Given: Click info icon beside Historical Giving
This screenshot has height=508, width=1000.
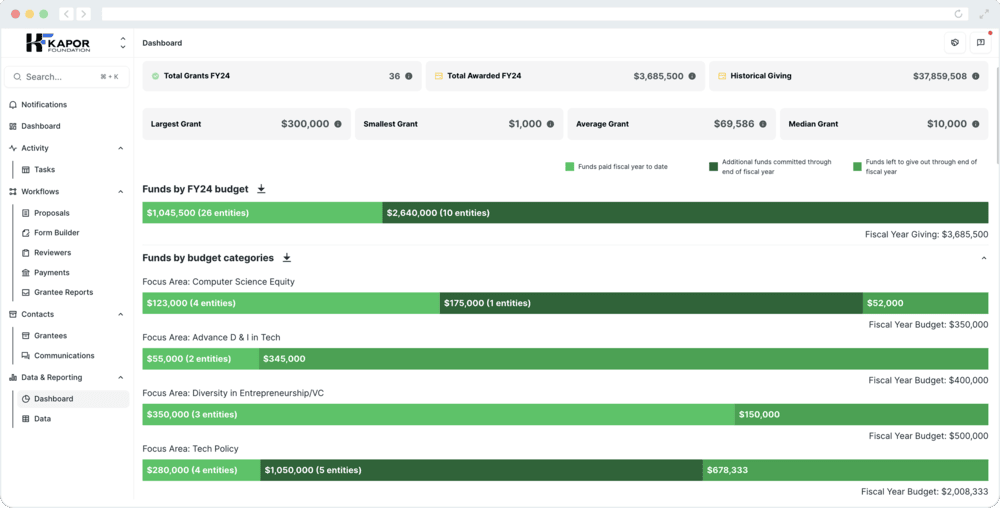Looking at the screenshot, I should point(976,76).
